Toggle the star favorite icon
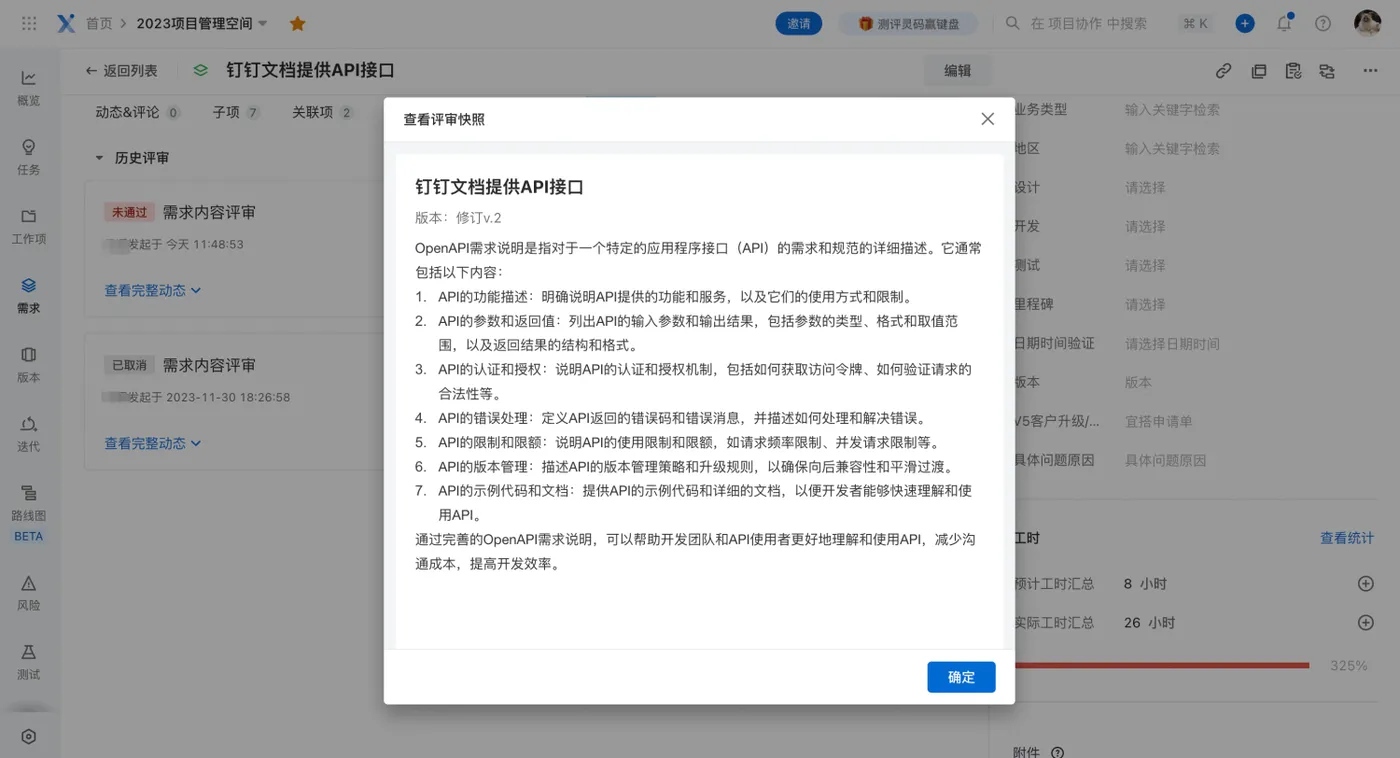 [x=297, y=23]
